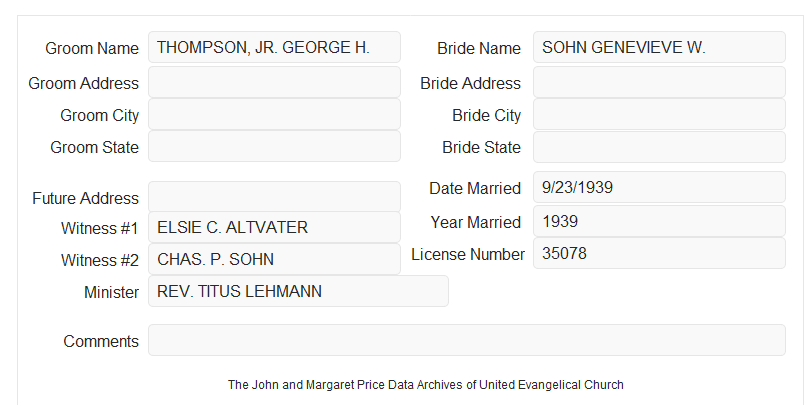Click the Groom Name label
The width and height of the screenshot is (805, 405).
[92, 48]
